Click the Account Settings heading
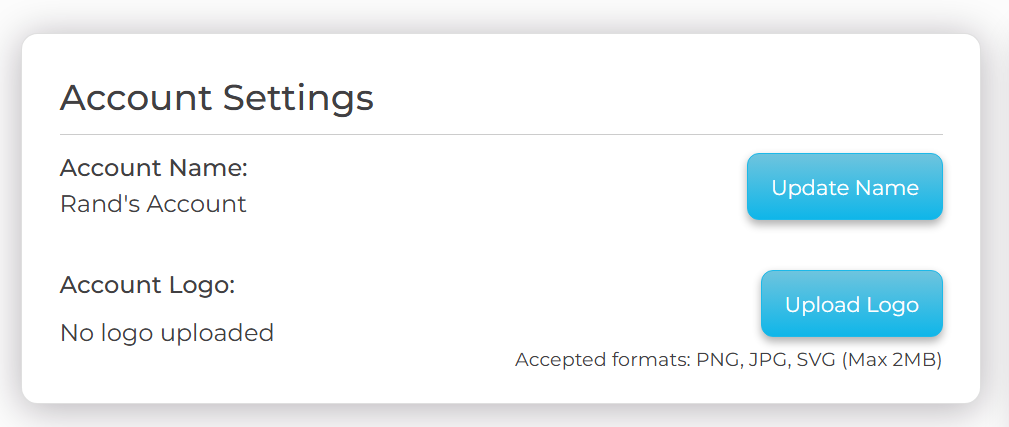 pyautogui.click(x=217, y=98)
